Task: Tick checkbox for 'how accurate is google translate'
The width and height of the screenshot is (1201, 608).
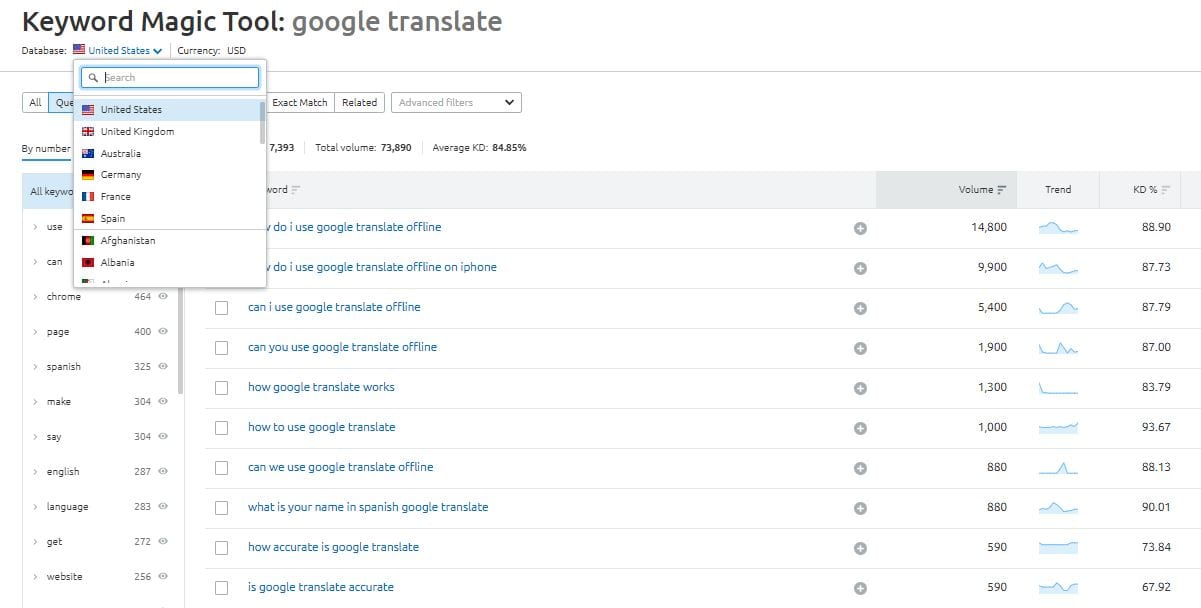Action: point(222,548)
